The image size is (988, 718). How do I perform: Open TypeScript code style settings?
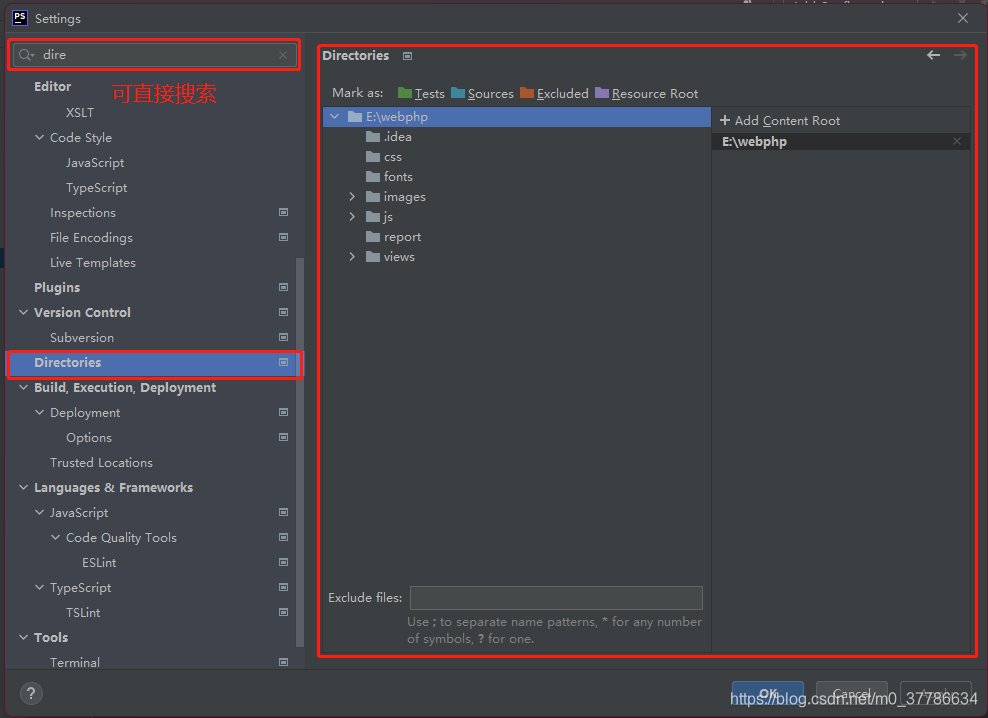click(x=96, y=188)
